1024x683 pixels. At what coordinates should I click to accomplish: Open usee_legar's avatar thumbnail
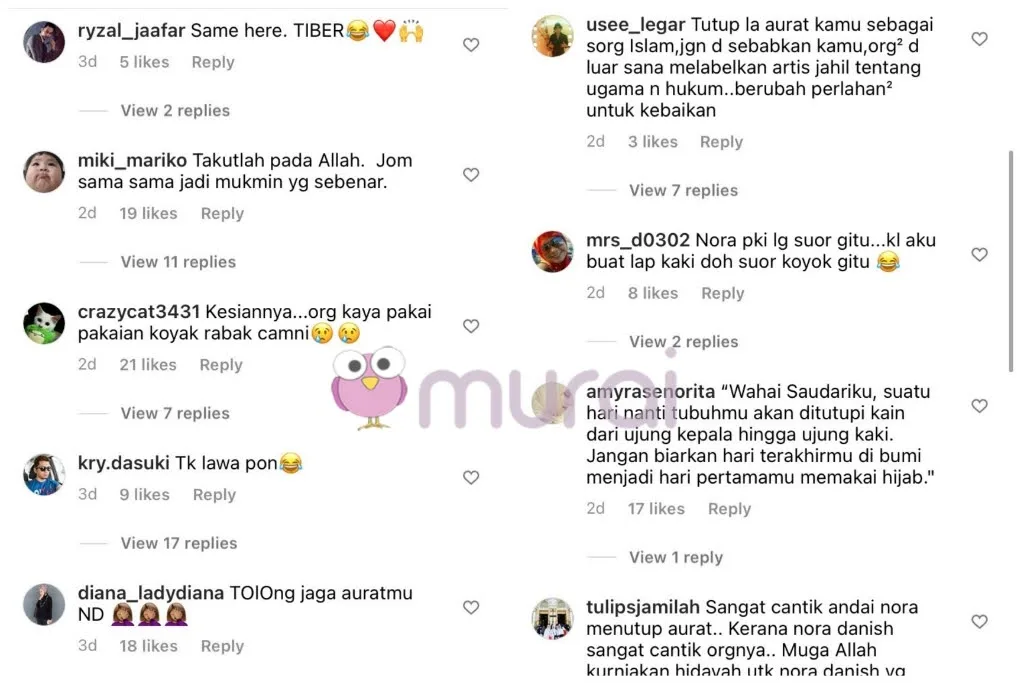(552, 36)
